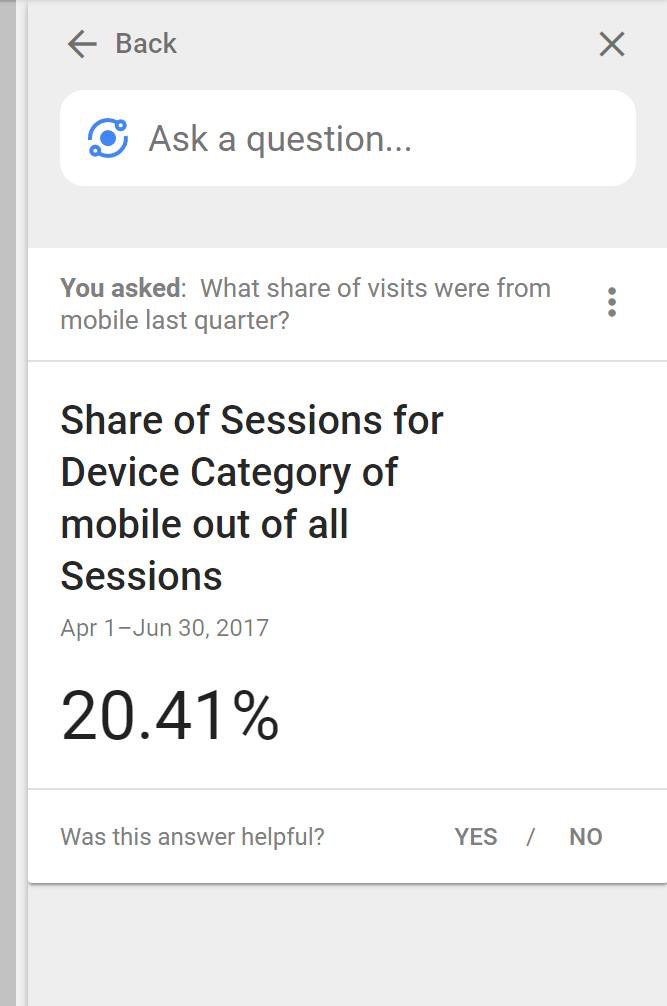Click the "mobile out of all" heading line

coord(204,524)
